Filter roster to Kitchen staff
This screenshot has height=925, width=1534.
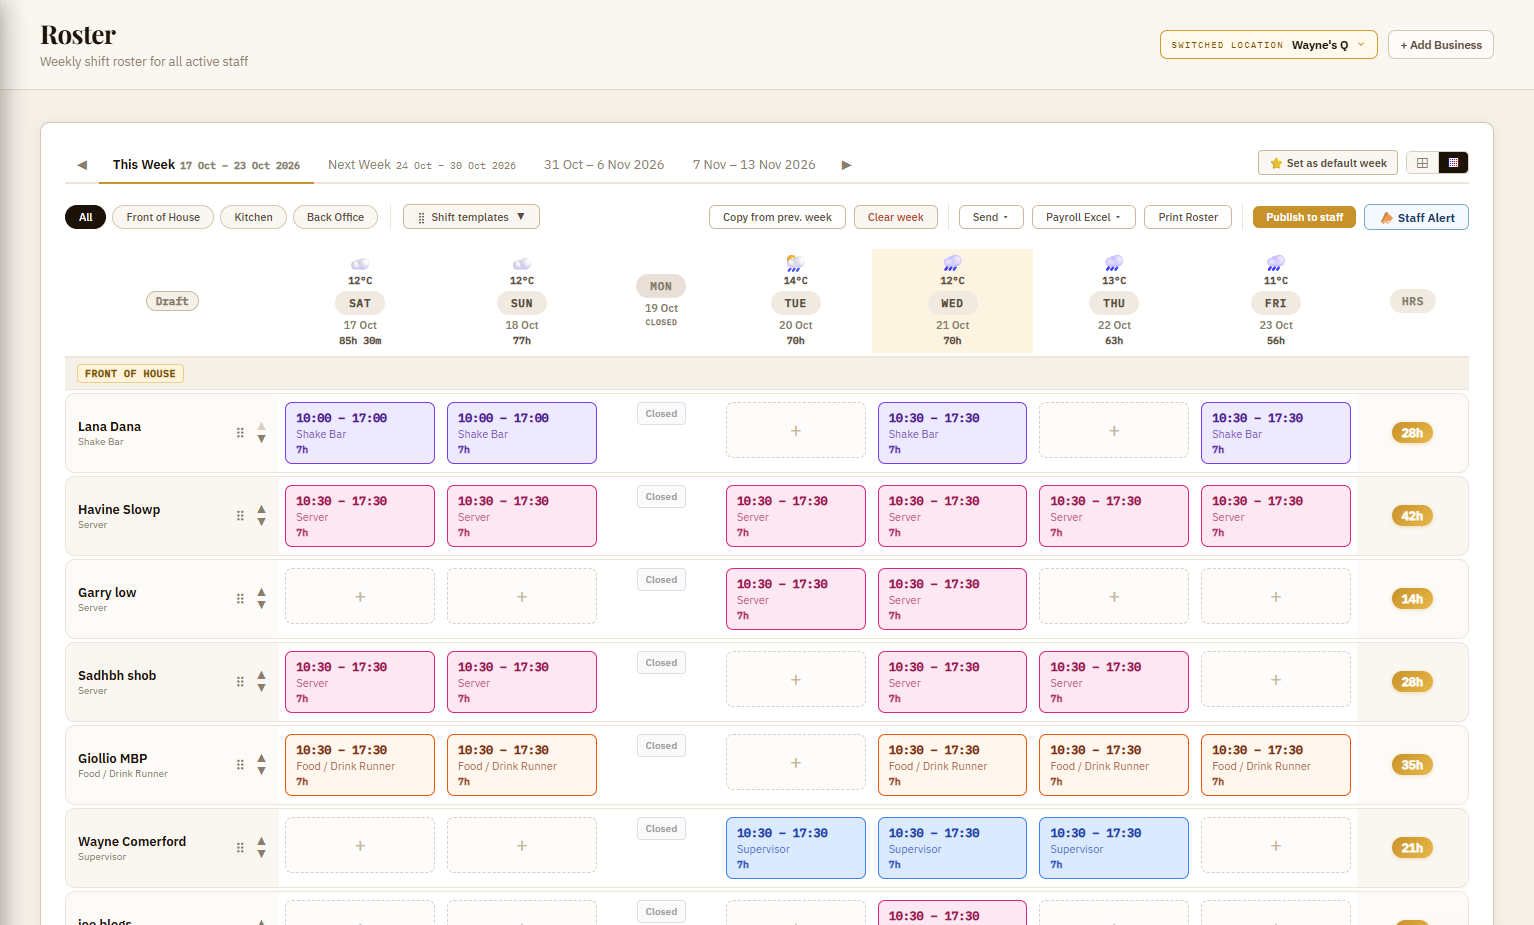253,217
